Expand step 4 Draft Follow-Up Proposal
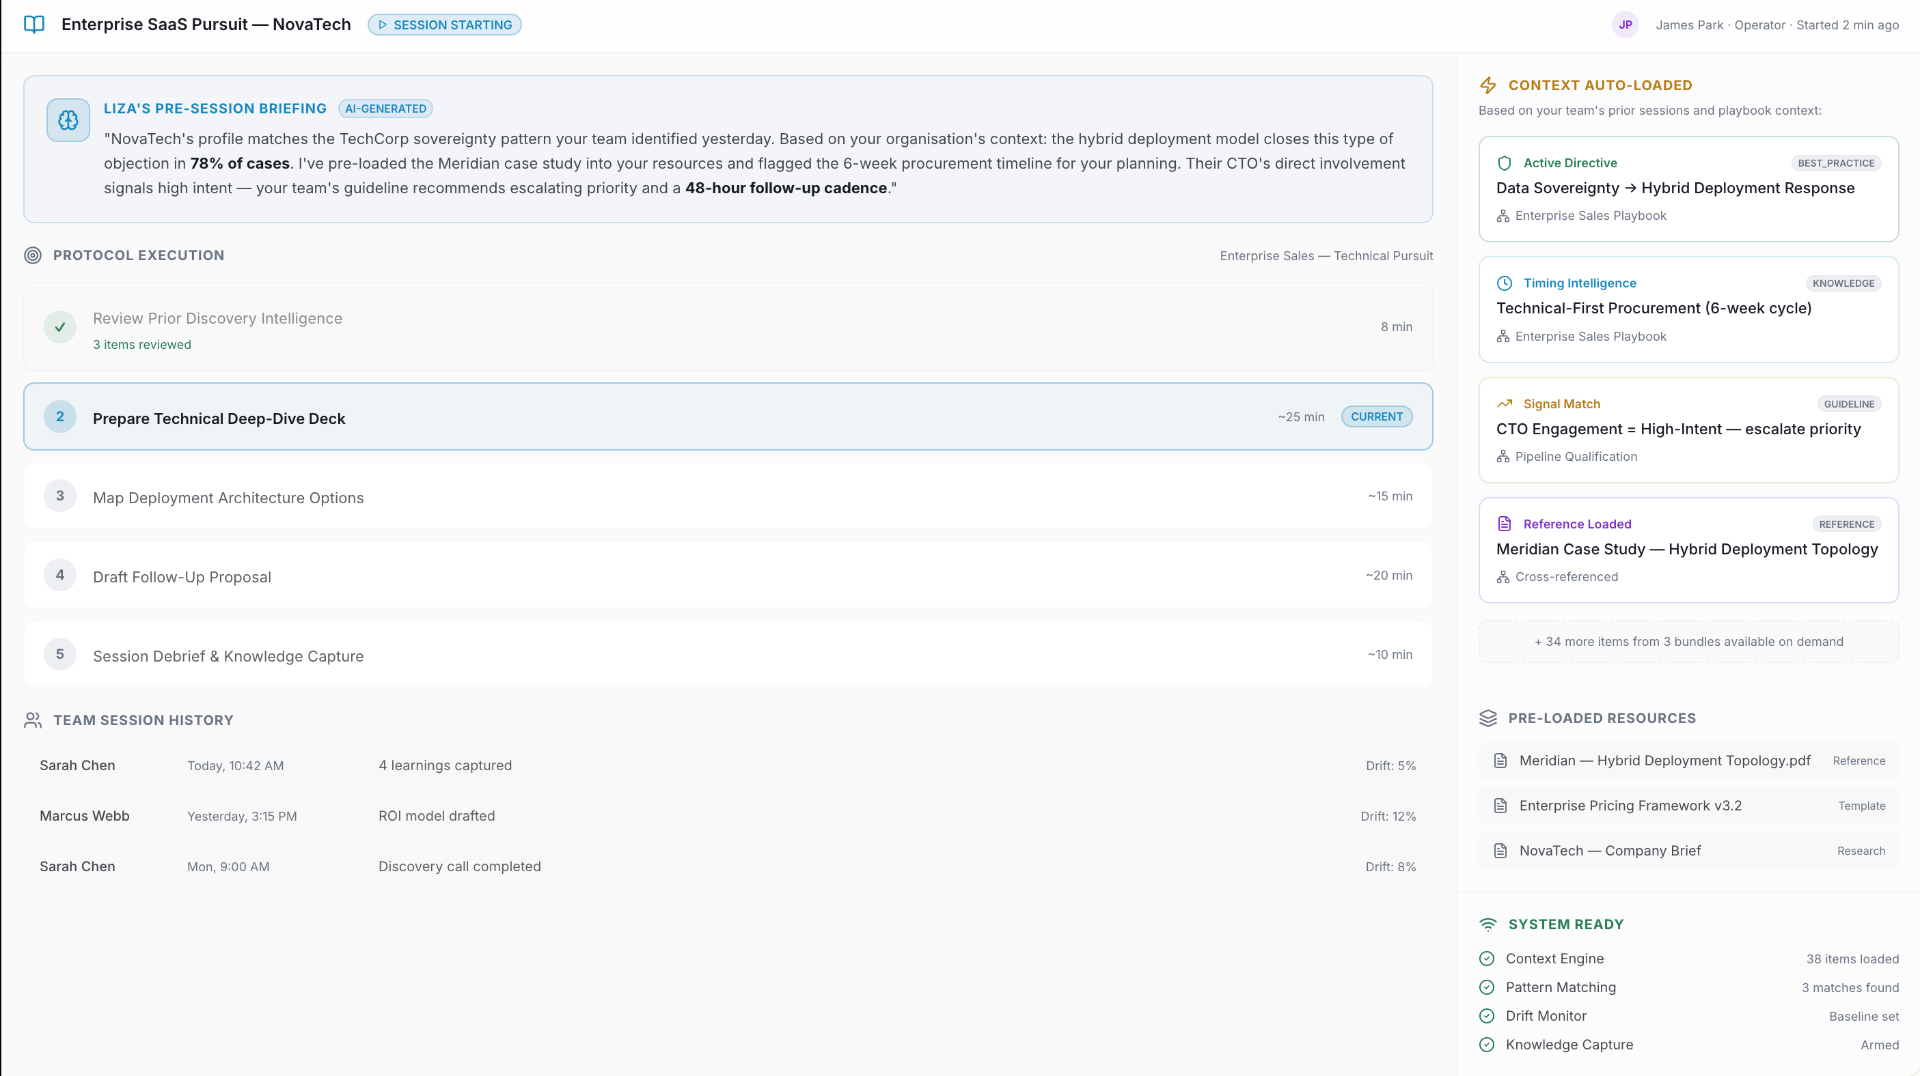This screenshot has height=1076, width=1920. [728, 576]
